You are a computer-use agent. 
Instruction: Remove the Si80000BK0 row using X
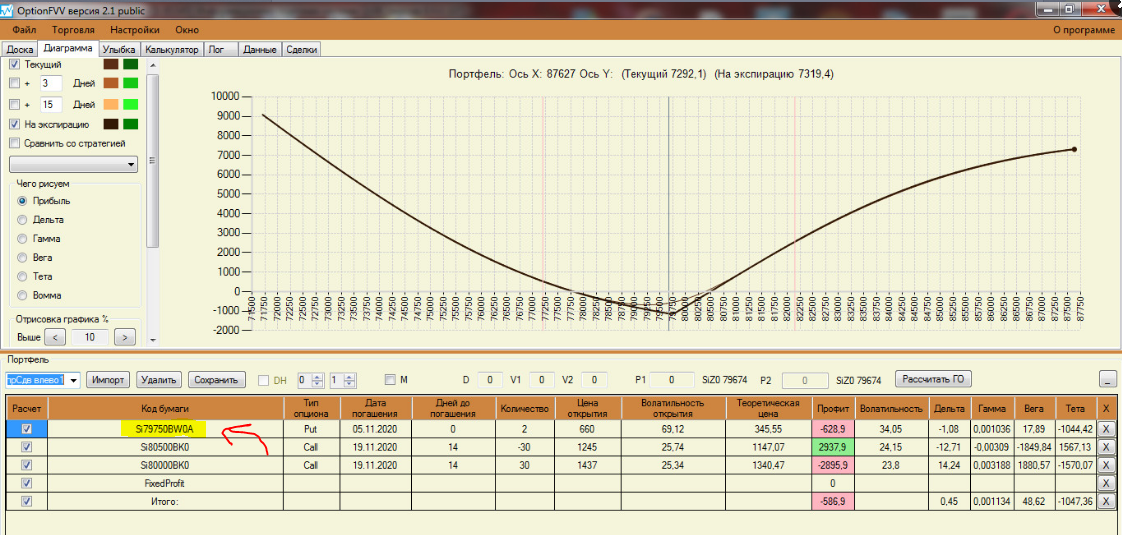pyautogui.click(x=1106, y=466)
